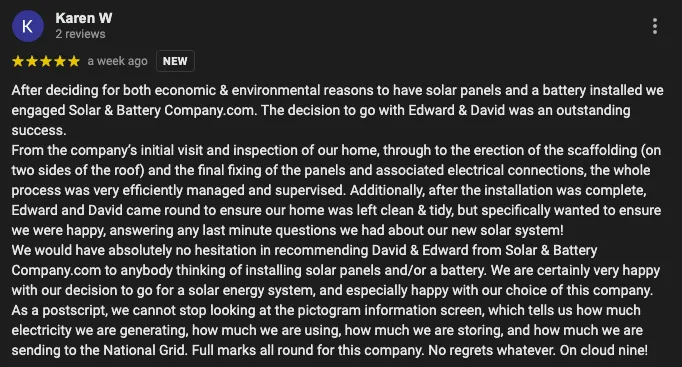The width and height of the screenshot is (682, 367).
Task: Click the fifth yellow rating star
Action: click(74, 61)
